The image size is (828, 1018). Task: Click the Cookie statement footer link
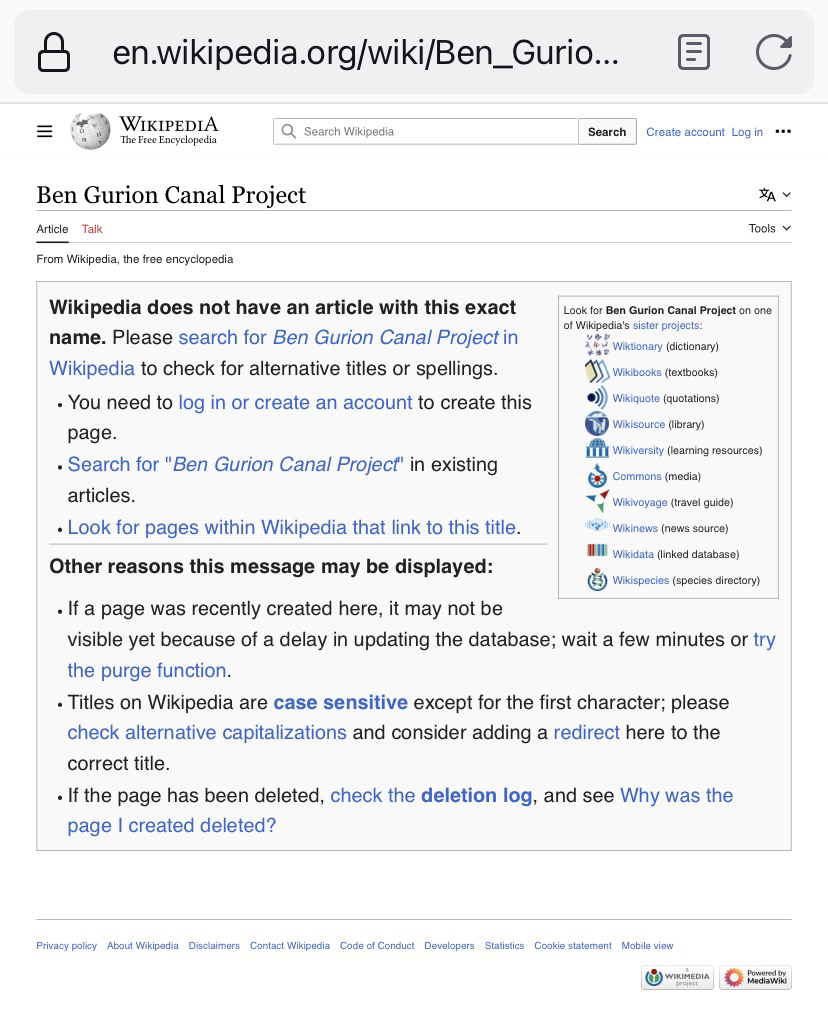[x=573, y=945]
